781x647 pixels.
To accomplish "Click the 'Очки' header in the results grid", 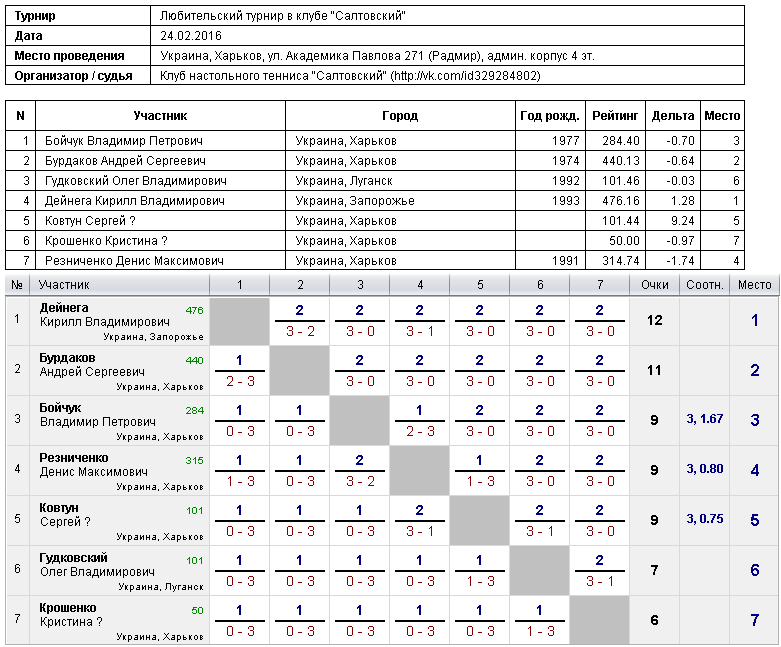I will pyautogui.click(x=654, y=285).
